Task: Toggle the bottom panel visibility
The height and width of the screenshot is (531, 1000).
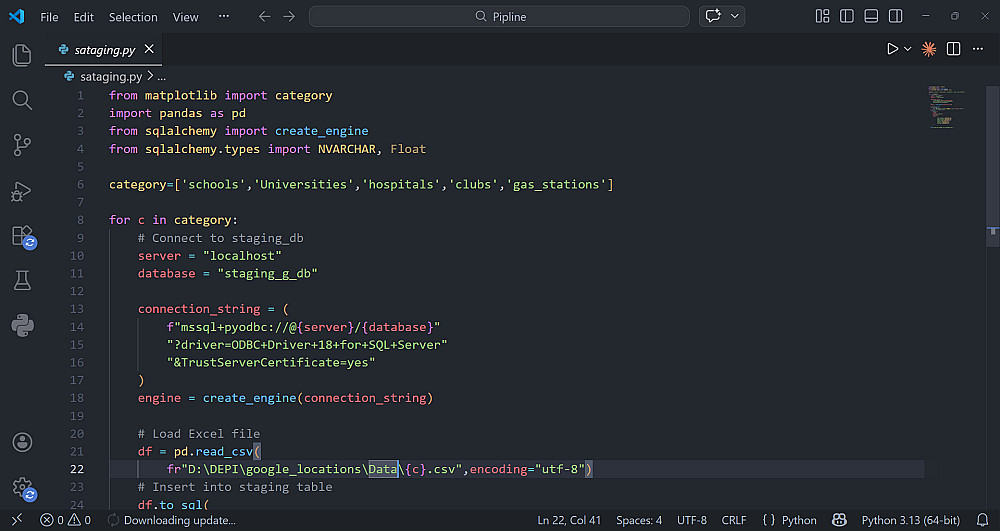Action: pos(871,16)
